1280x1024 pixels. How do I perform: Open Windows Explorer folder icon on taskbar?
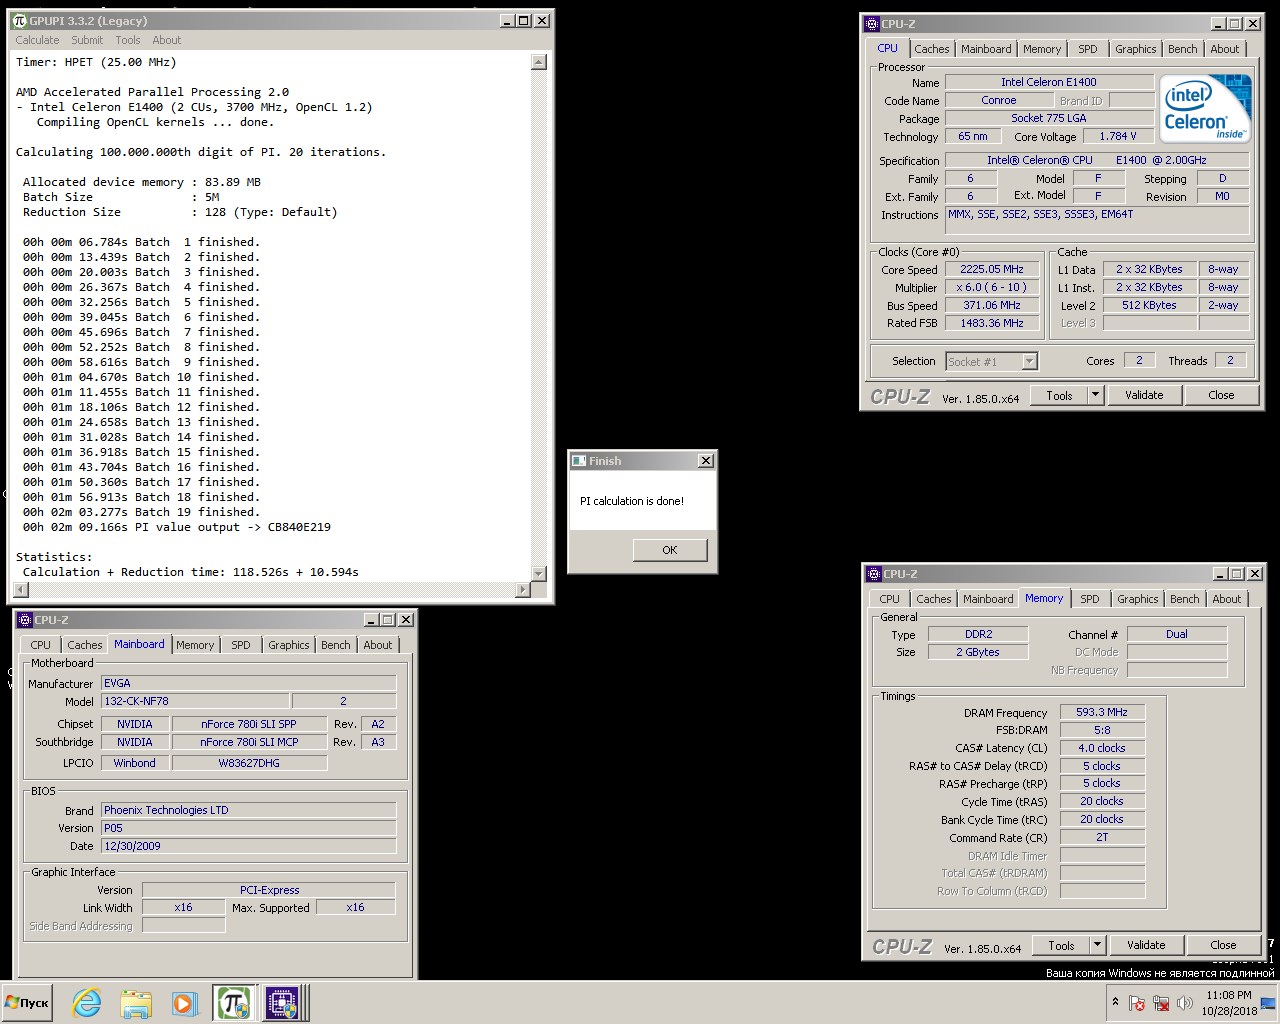point(136,1003)
